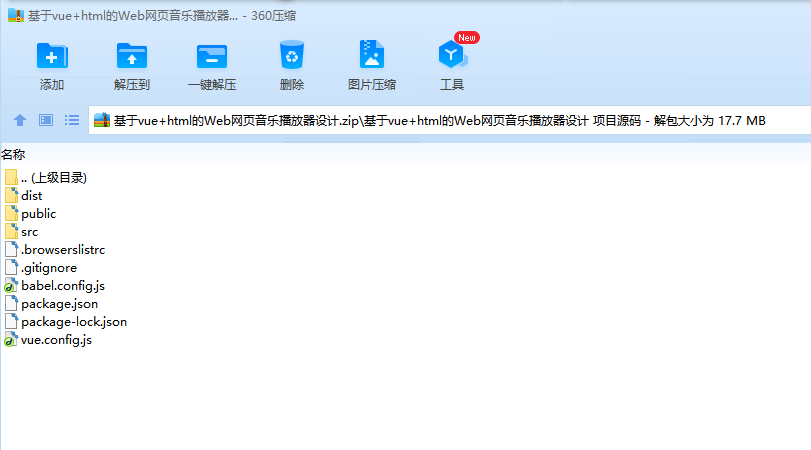This screenshot has width=811, height=450.
Task: Click the public folder icon
Action: pos(11,214)
